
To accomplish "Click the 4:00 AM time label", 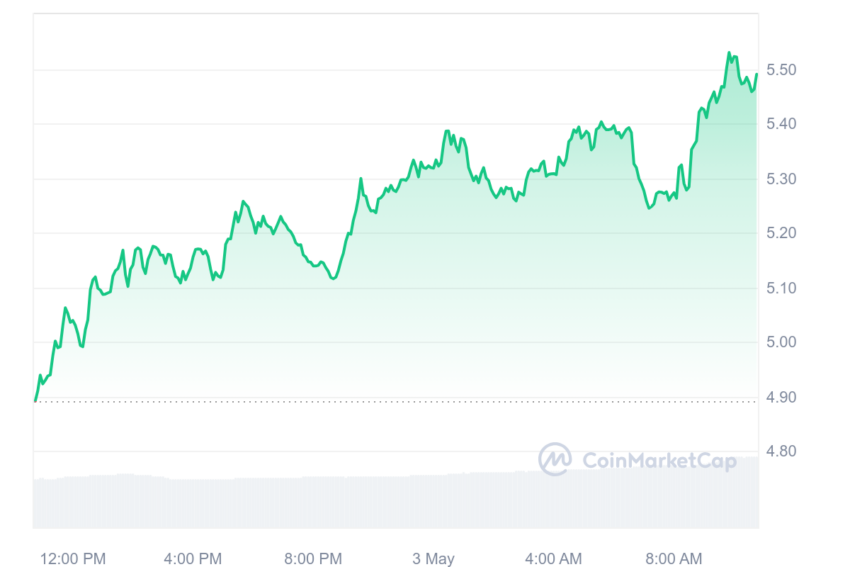I will 553,558.
